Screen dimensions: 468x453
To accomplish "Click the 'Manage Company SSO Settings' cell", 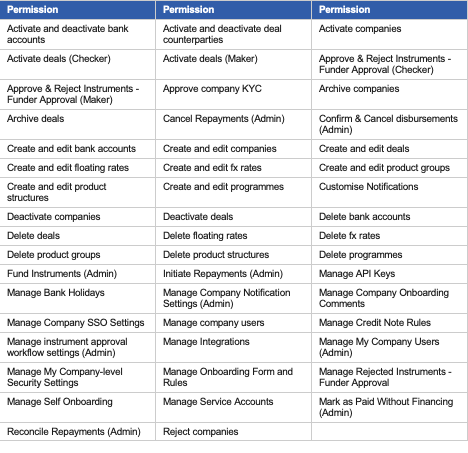I will coord(76,323).
